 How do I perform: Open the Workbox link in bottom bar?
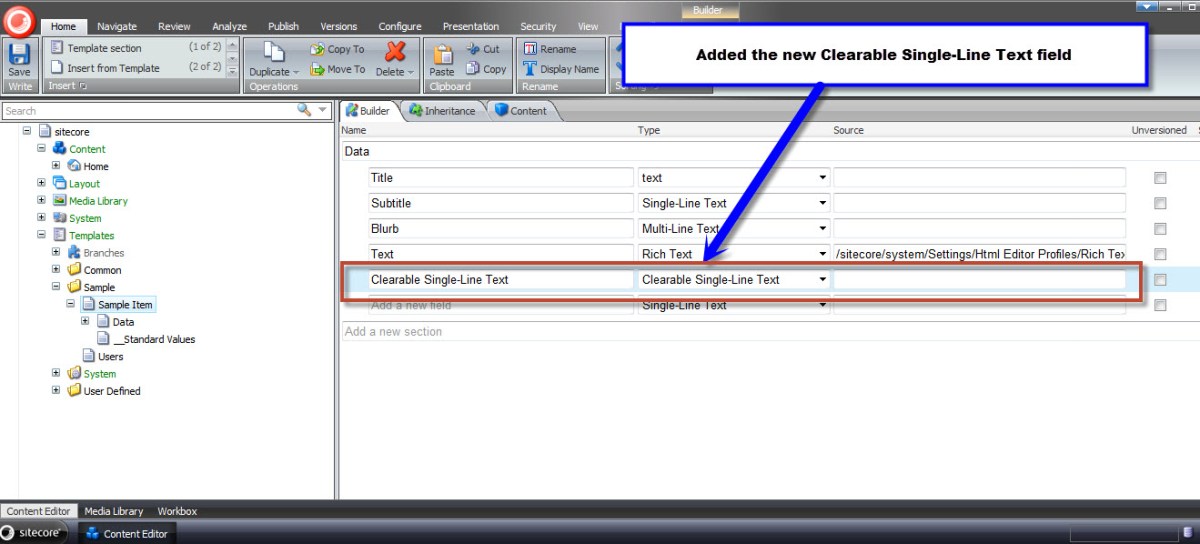point(177,511)
